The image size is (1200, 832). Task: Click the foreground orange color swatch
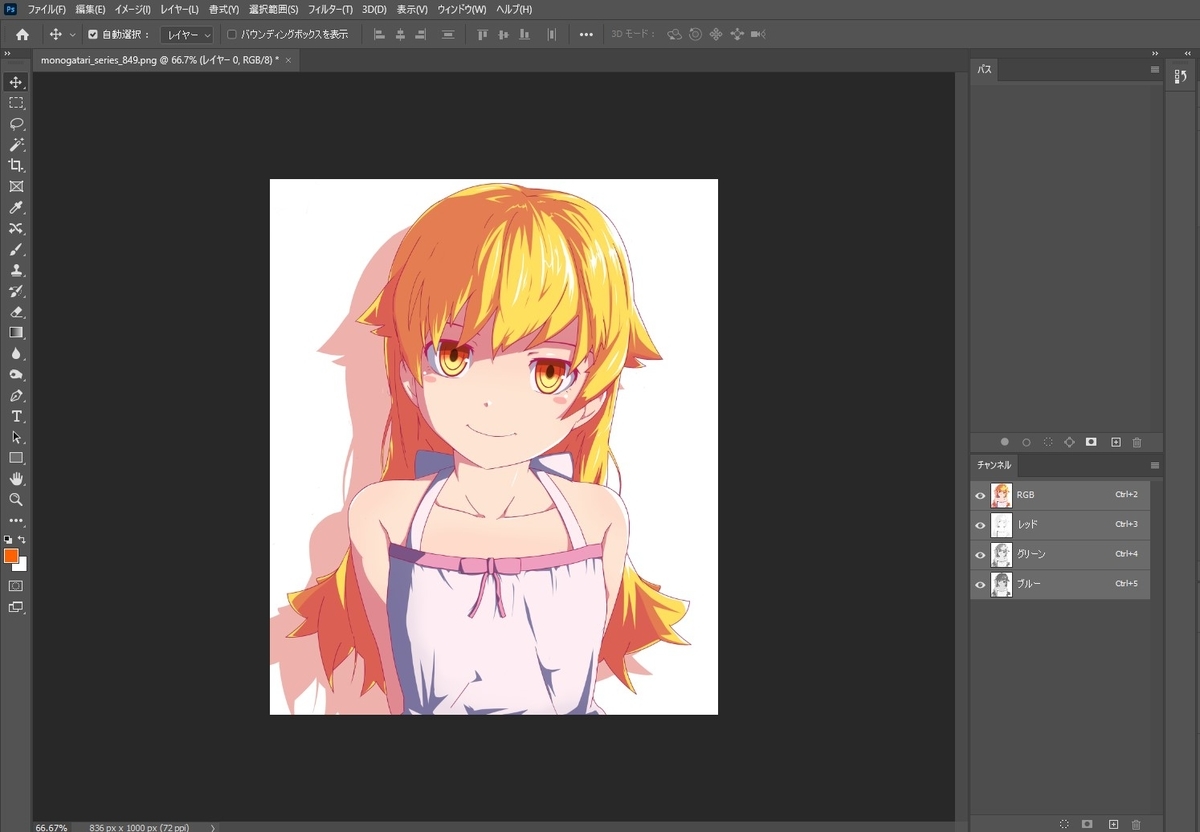tap(11, 556)
